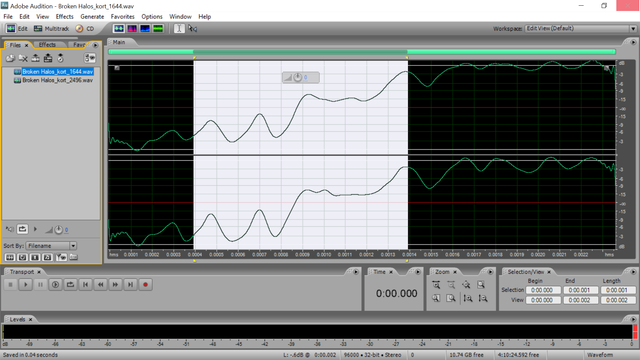Toggle Show Loop Files filter
This screenshot has height=360, width=640.
tap(22, 258)
